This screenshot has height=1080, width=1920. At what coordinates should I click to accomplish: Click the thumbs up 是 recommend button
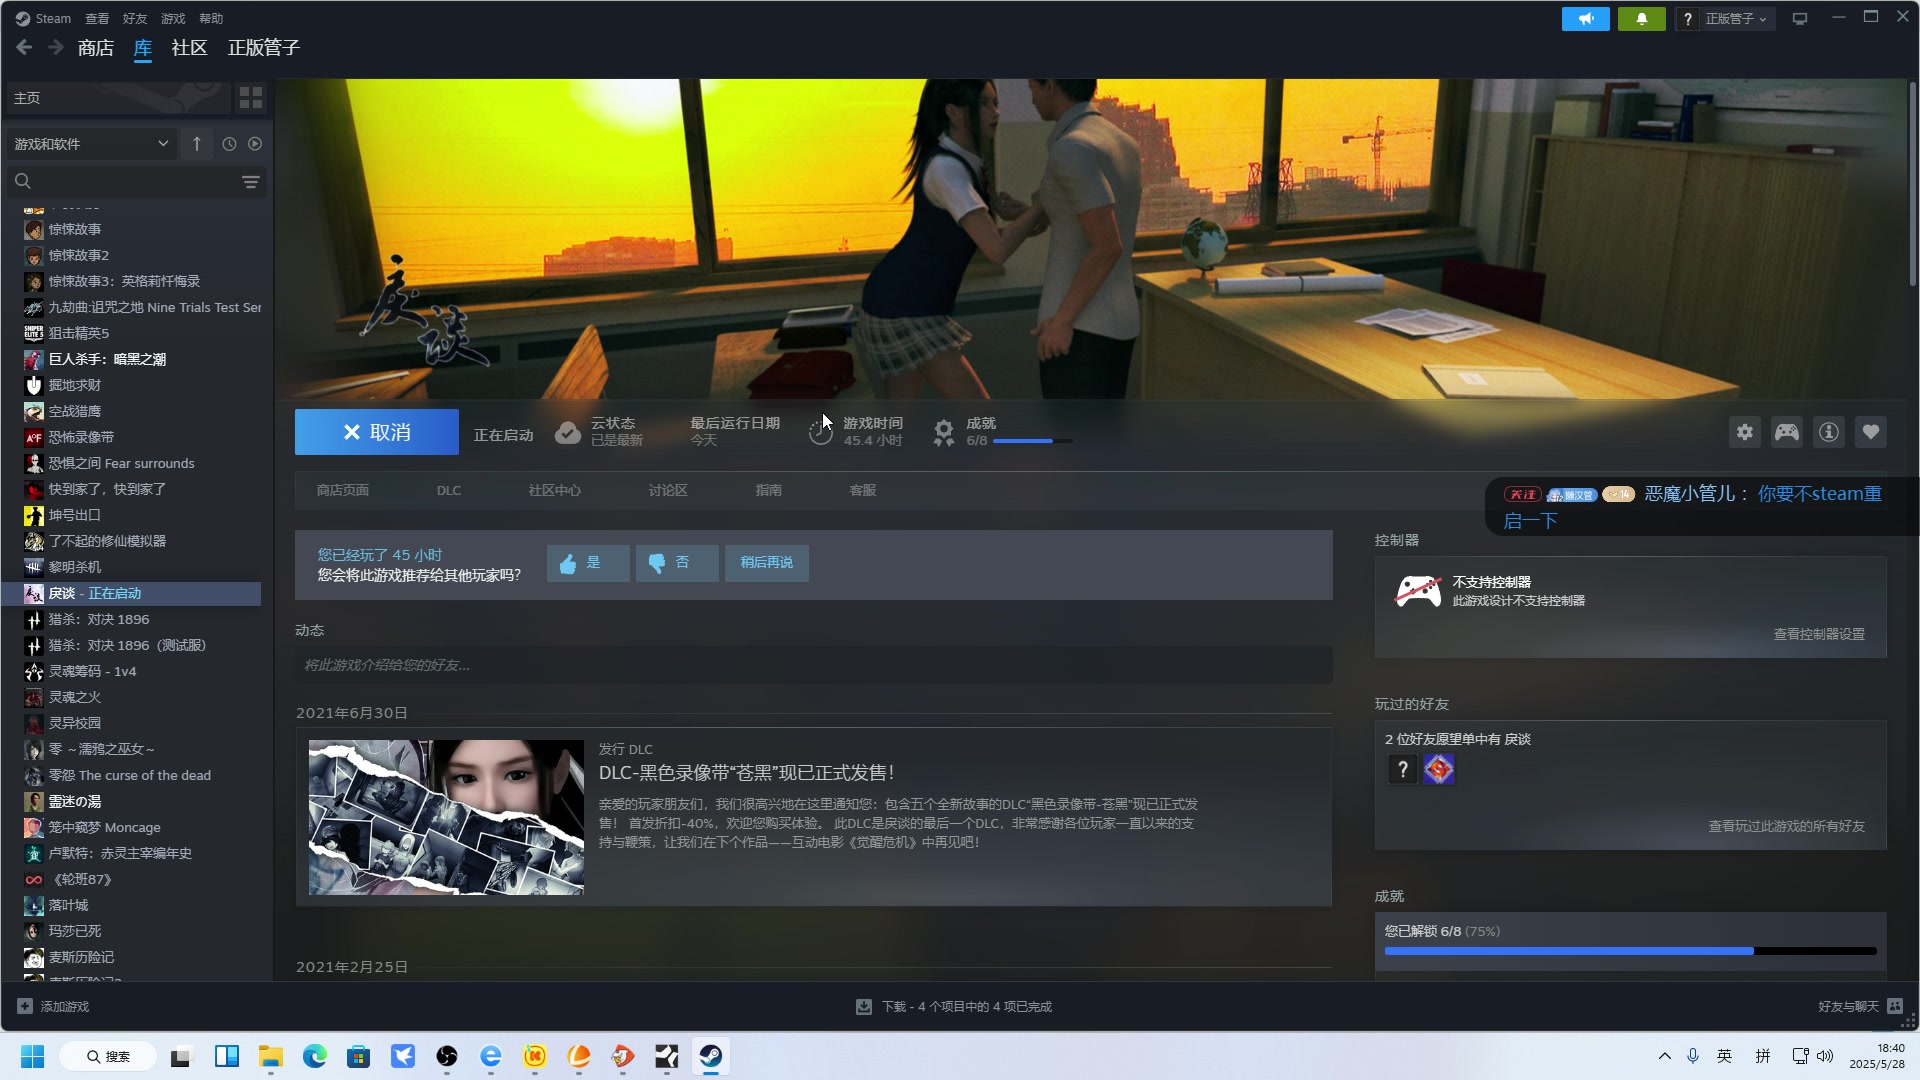pos(588,563)
